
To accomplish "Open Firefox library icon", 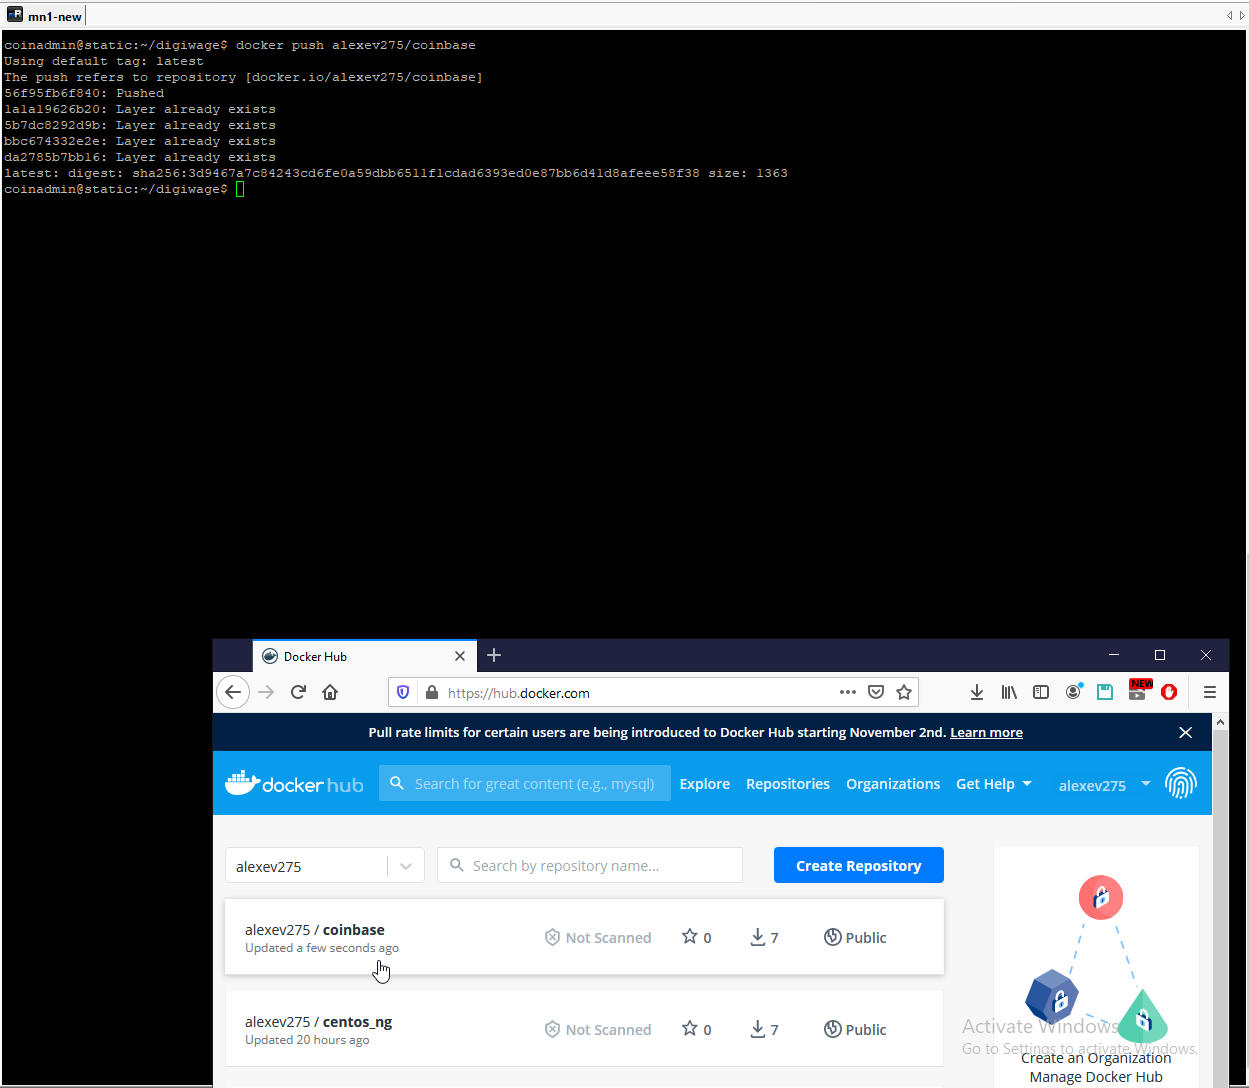I will point(1009,692).
